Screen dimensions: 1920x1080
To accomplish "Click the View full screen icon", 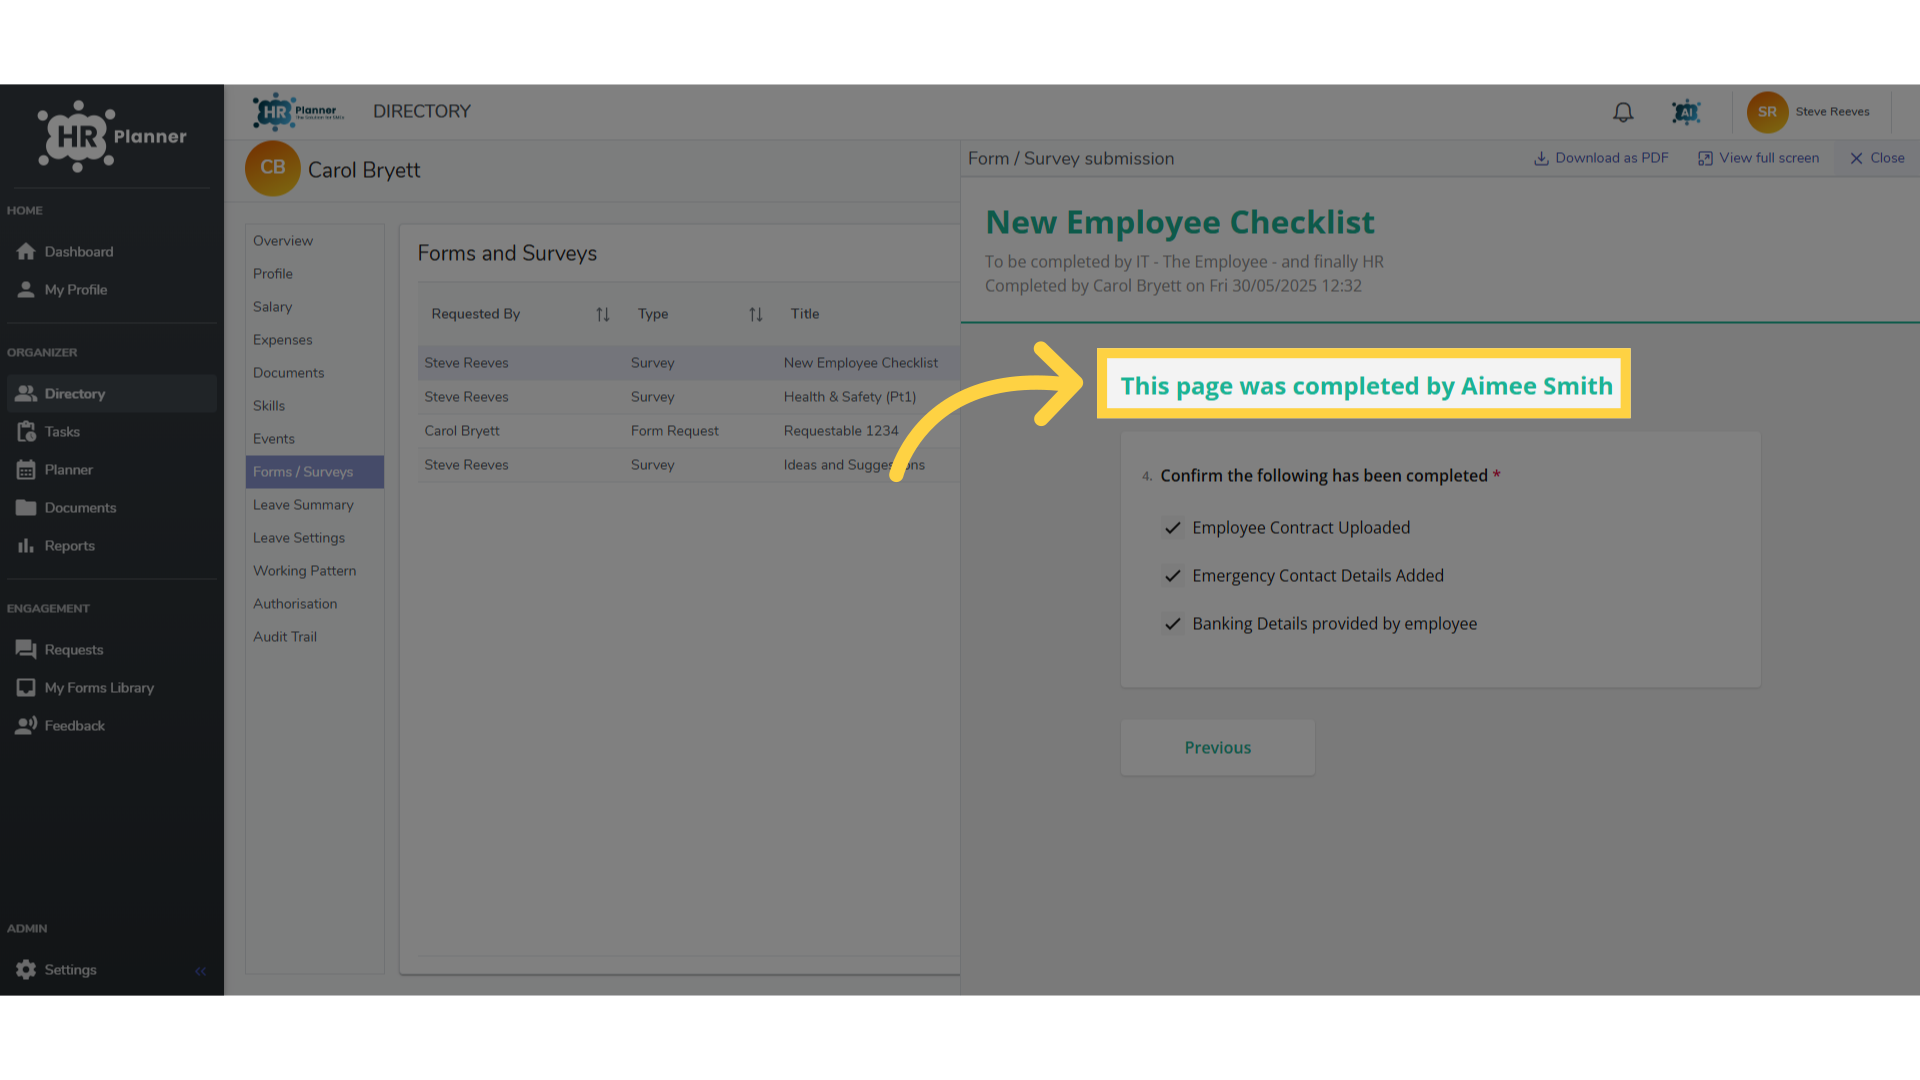I will (x=1705, y=158).
